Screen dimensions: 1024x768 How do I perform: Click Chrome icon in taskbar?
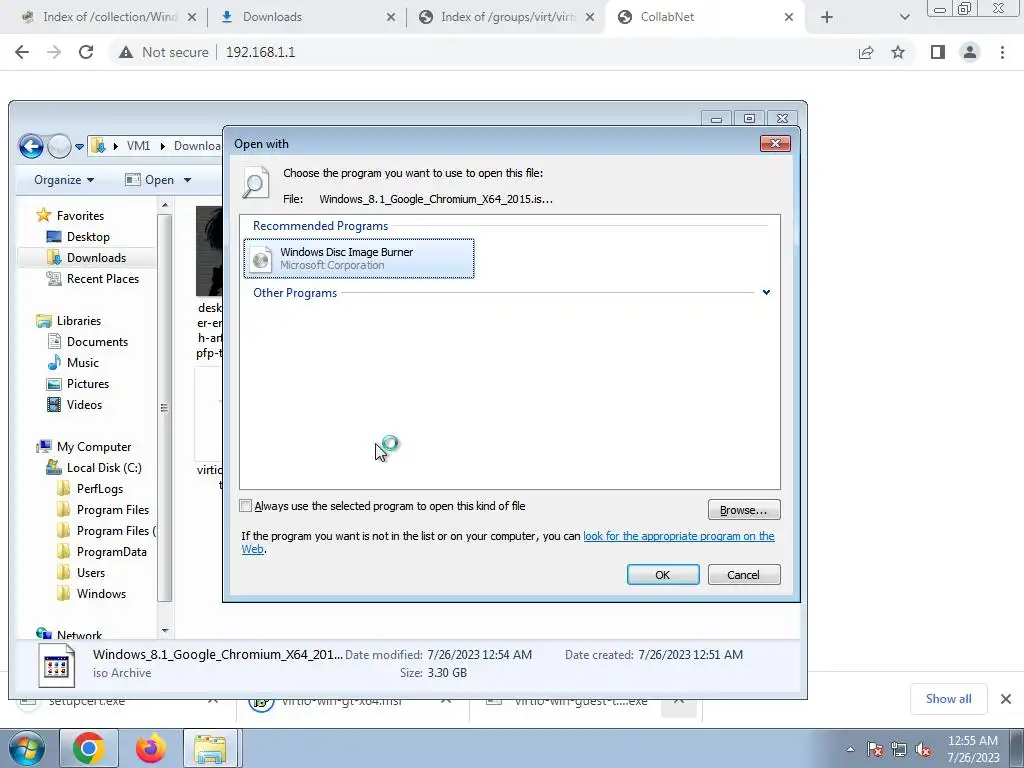(88, 748)
